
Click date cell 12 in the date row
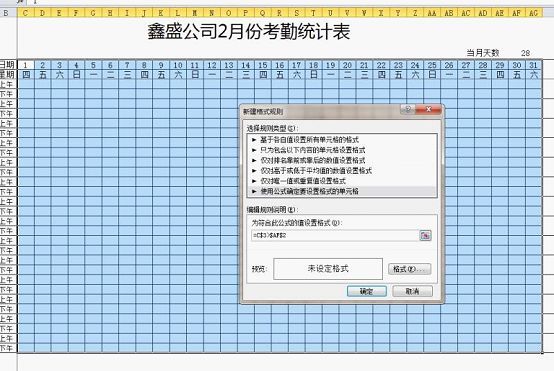[x=212, y=65]
